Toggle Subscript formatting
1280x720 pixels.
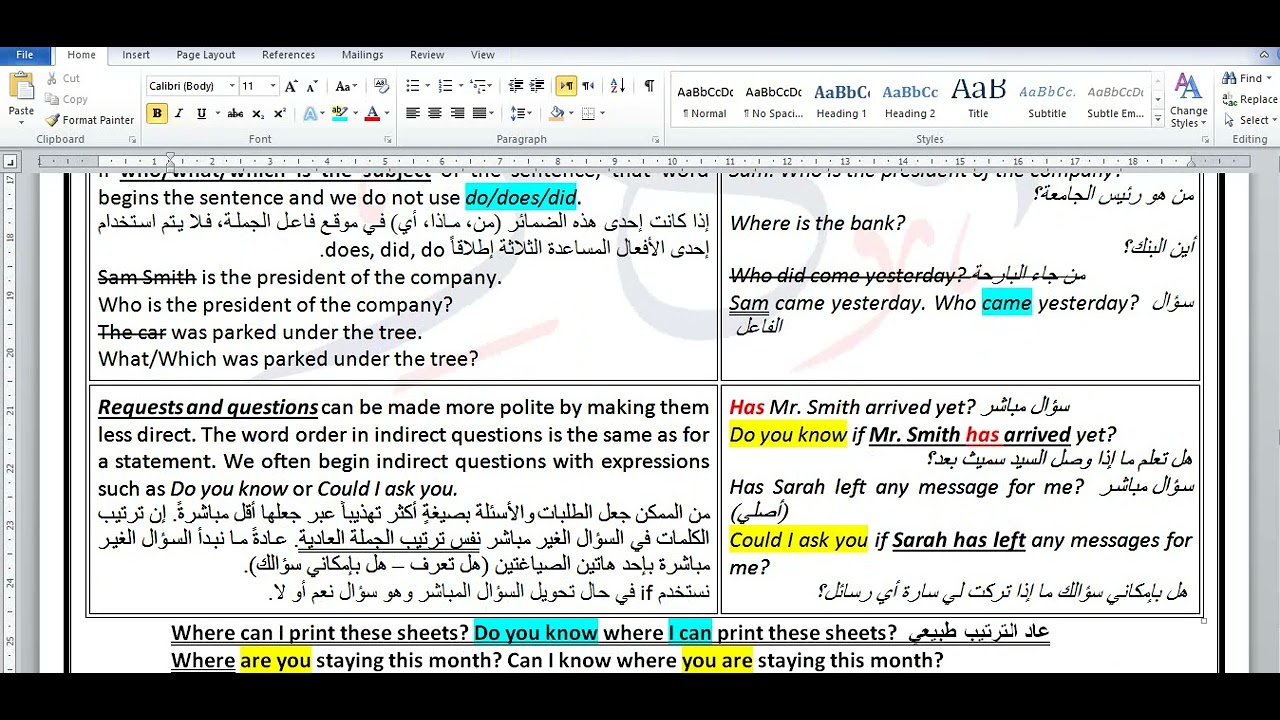[258, 113]
